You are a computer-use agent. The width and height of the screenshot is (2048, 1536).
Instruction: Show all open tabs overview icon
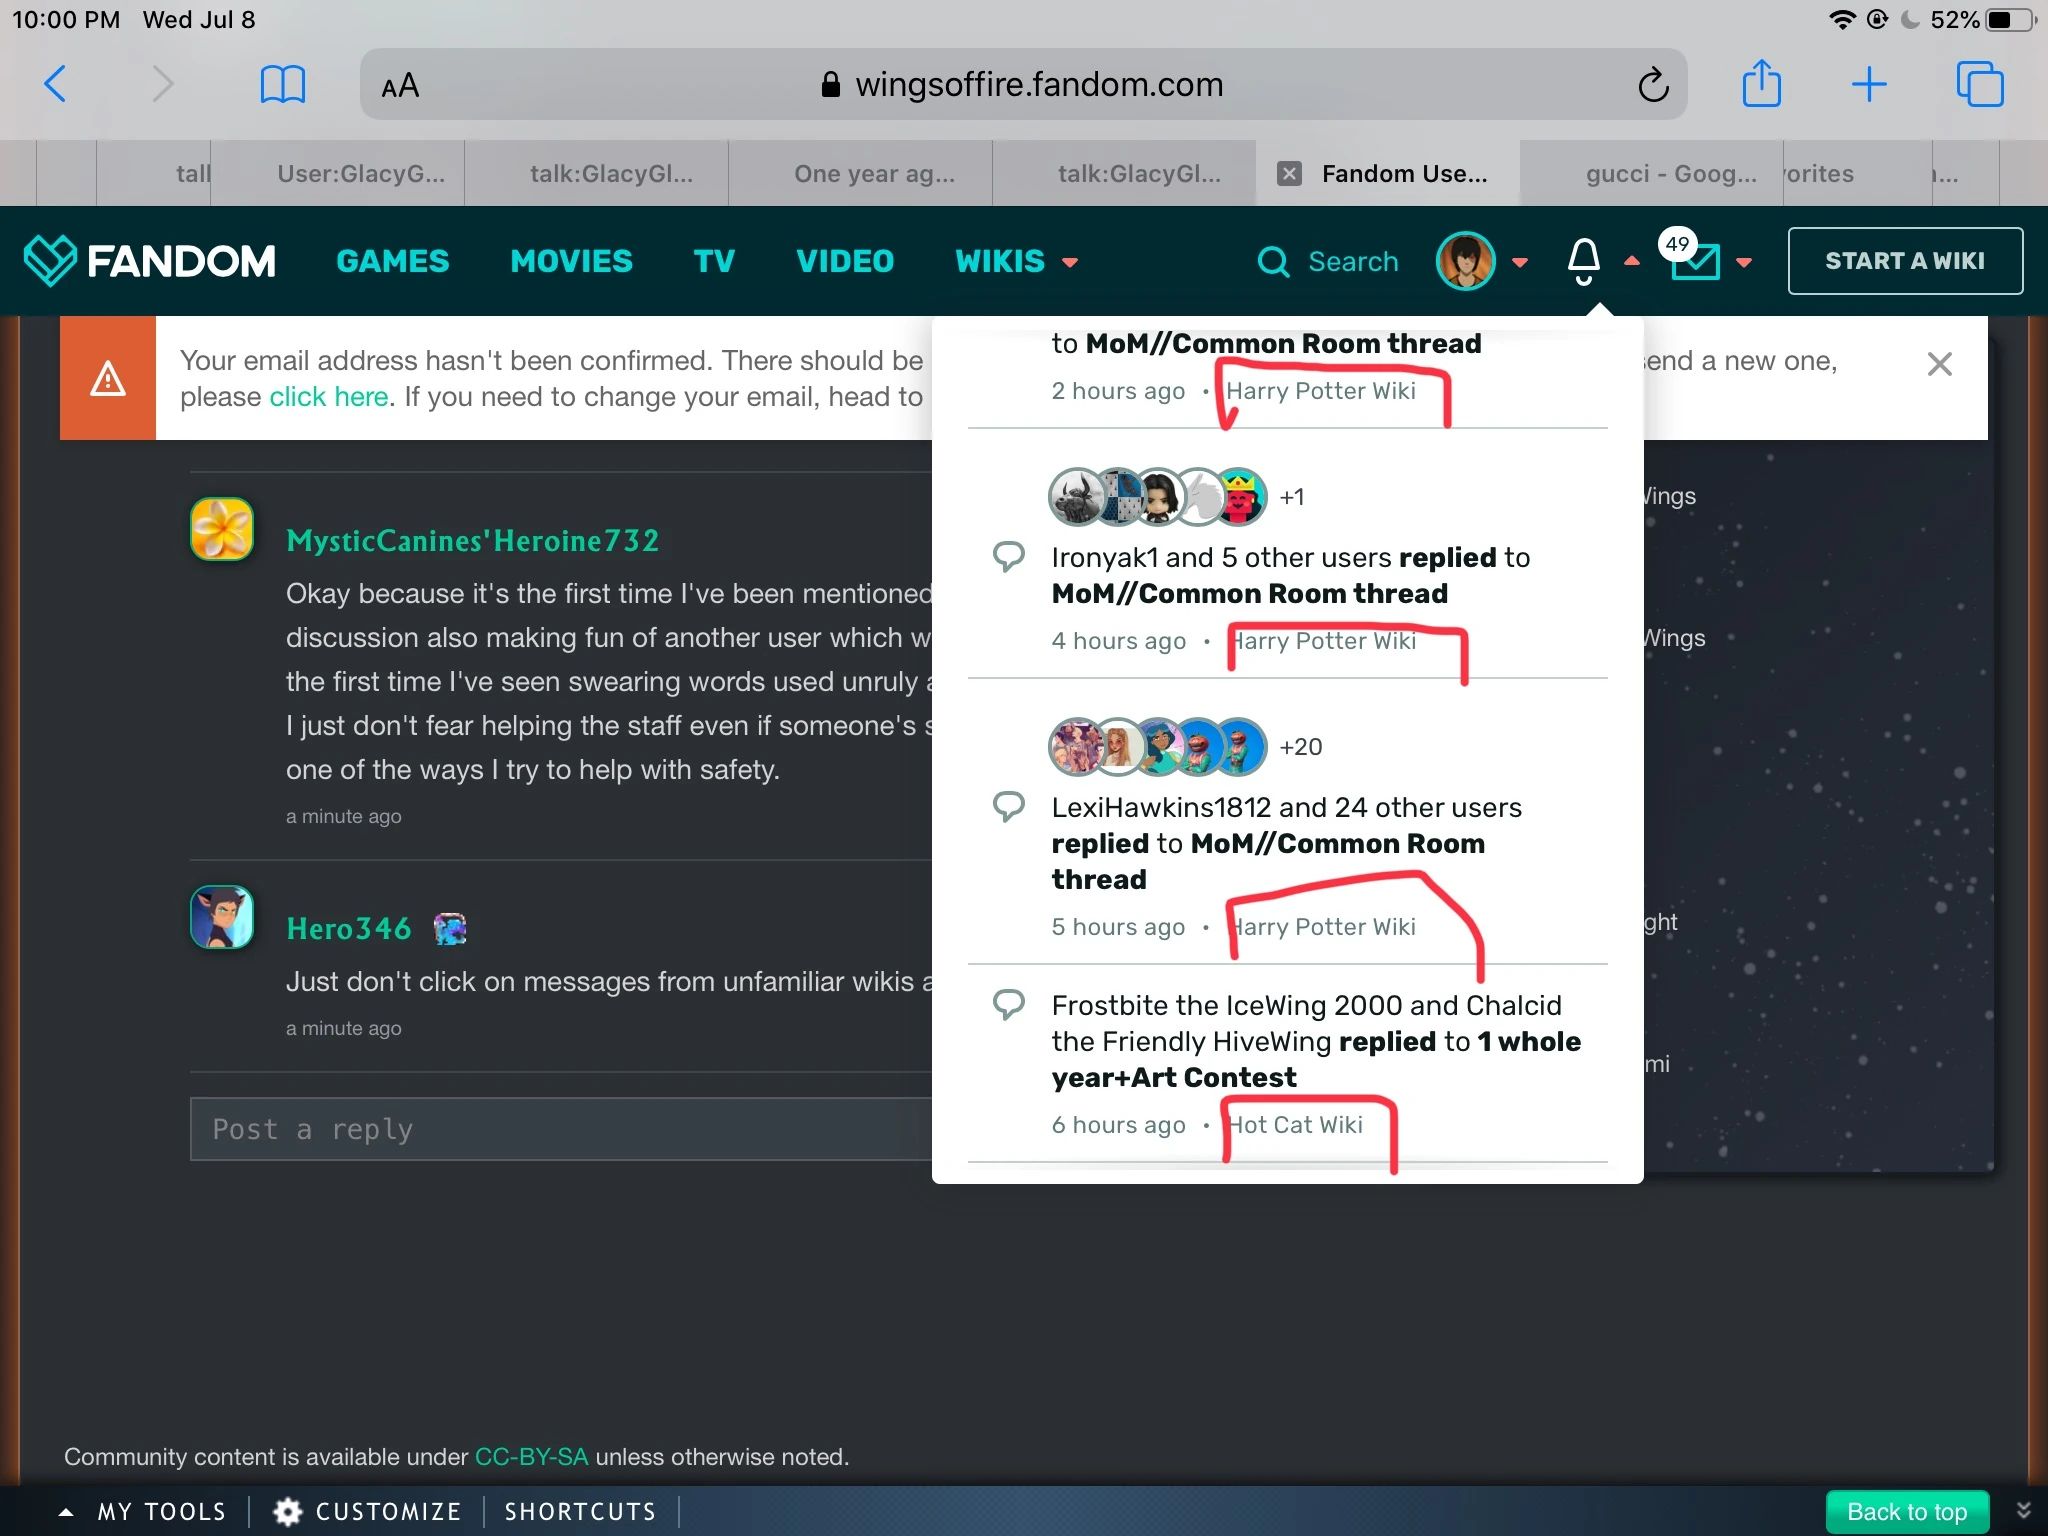click(1979, 84)
